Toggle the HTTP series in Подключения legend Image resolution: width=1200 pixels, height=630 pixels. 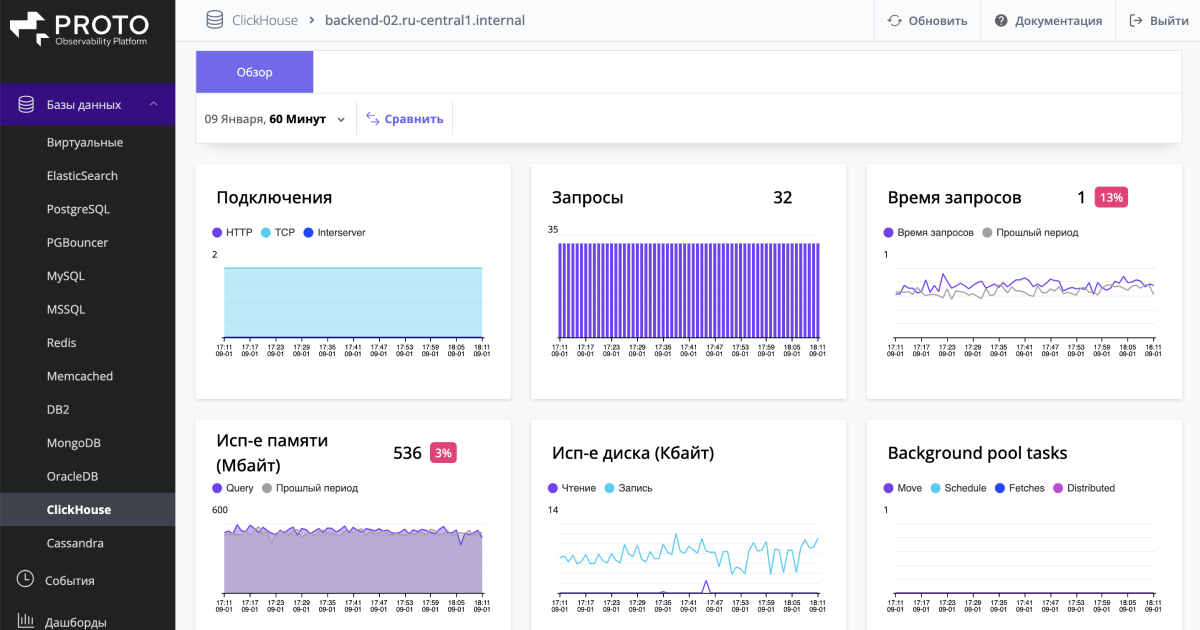pos(232,232)
